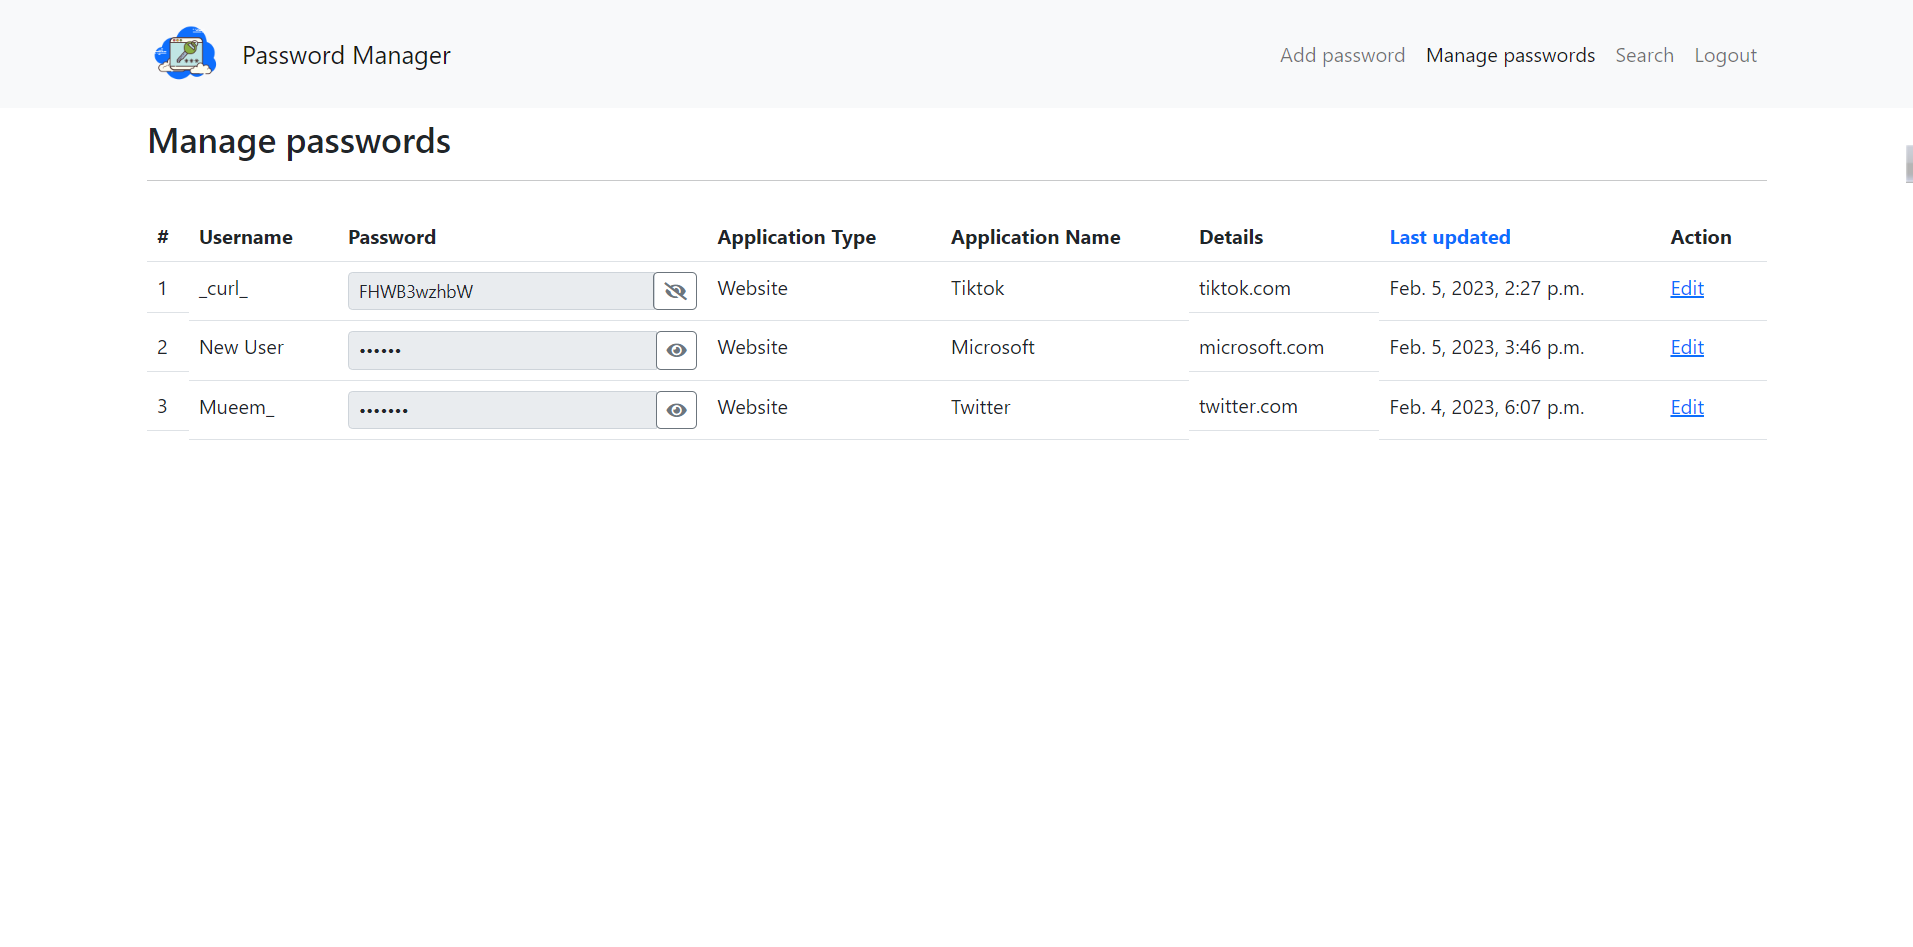Screen dimensions: 1913x947
Task: Click date Feb. 5, 2023, 2:27 p.m.
Action: tap(1486, 288)
